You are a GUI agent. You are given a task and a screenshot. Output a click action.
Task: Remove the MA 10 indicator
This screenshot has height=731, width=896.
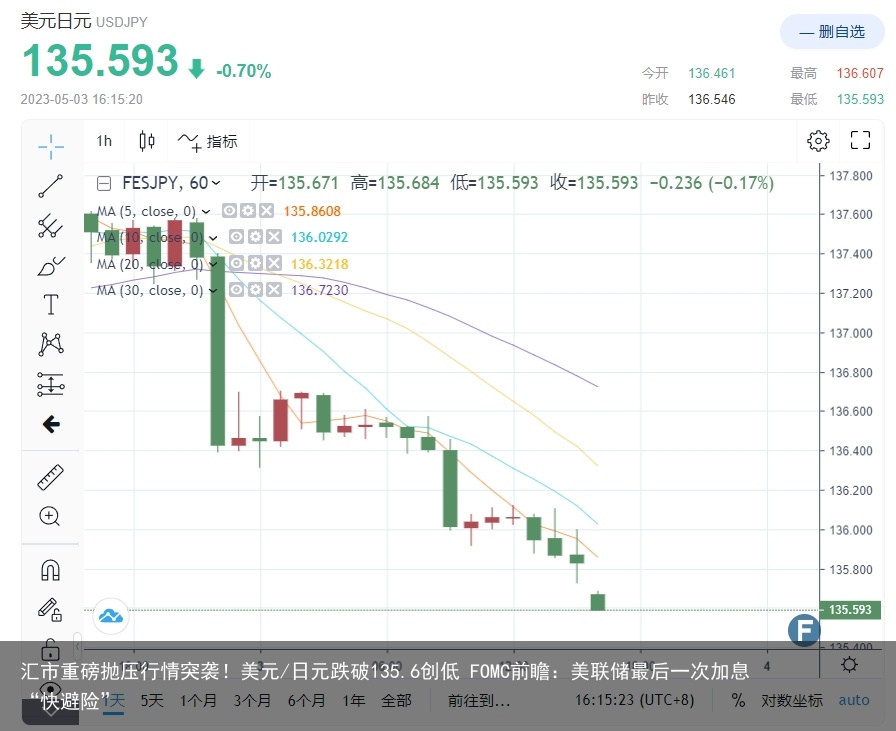point(274,237)
